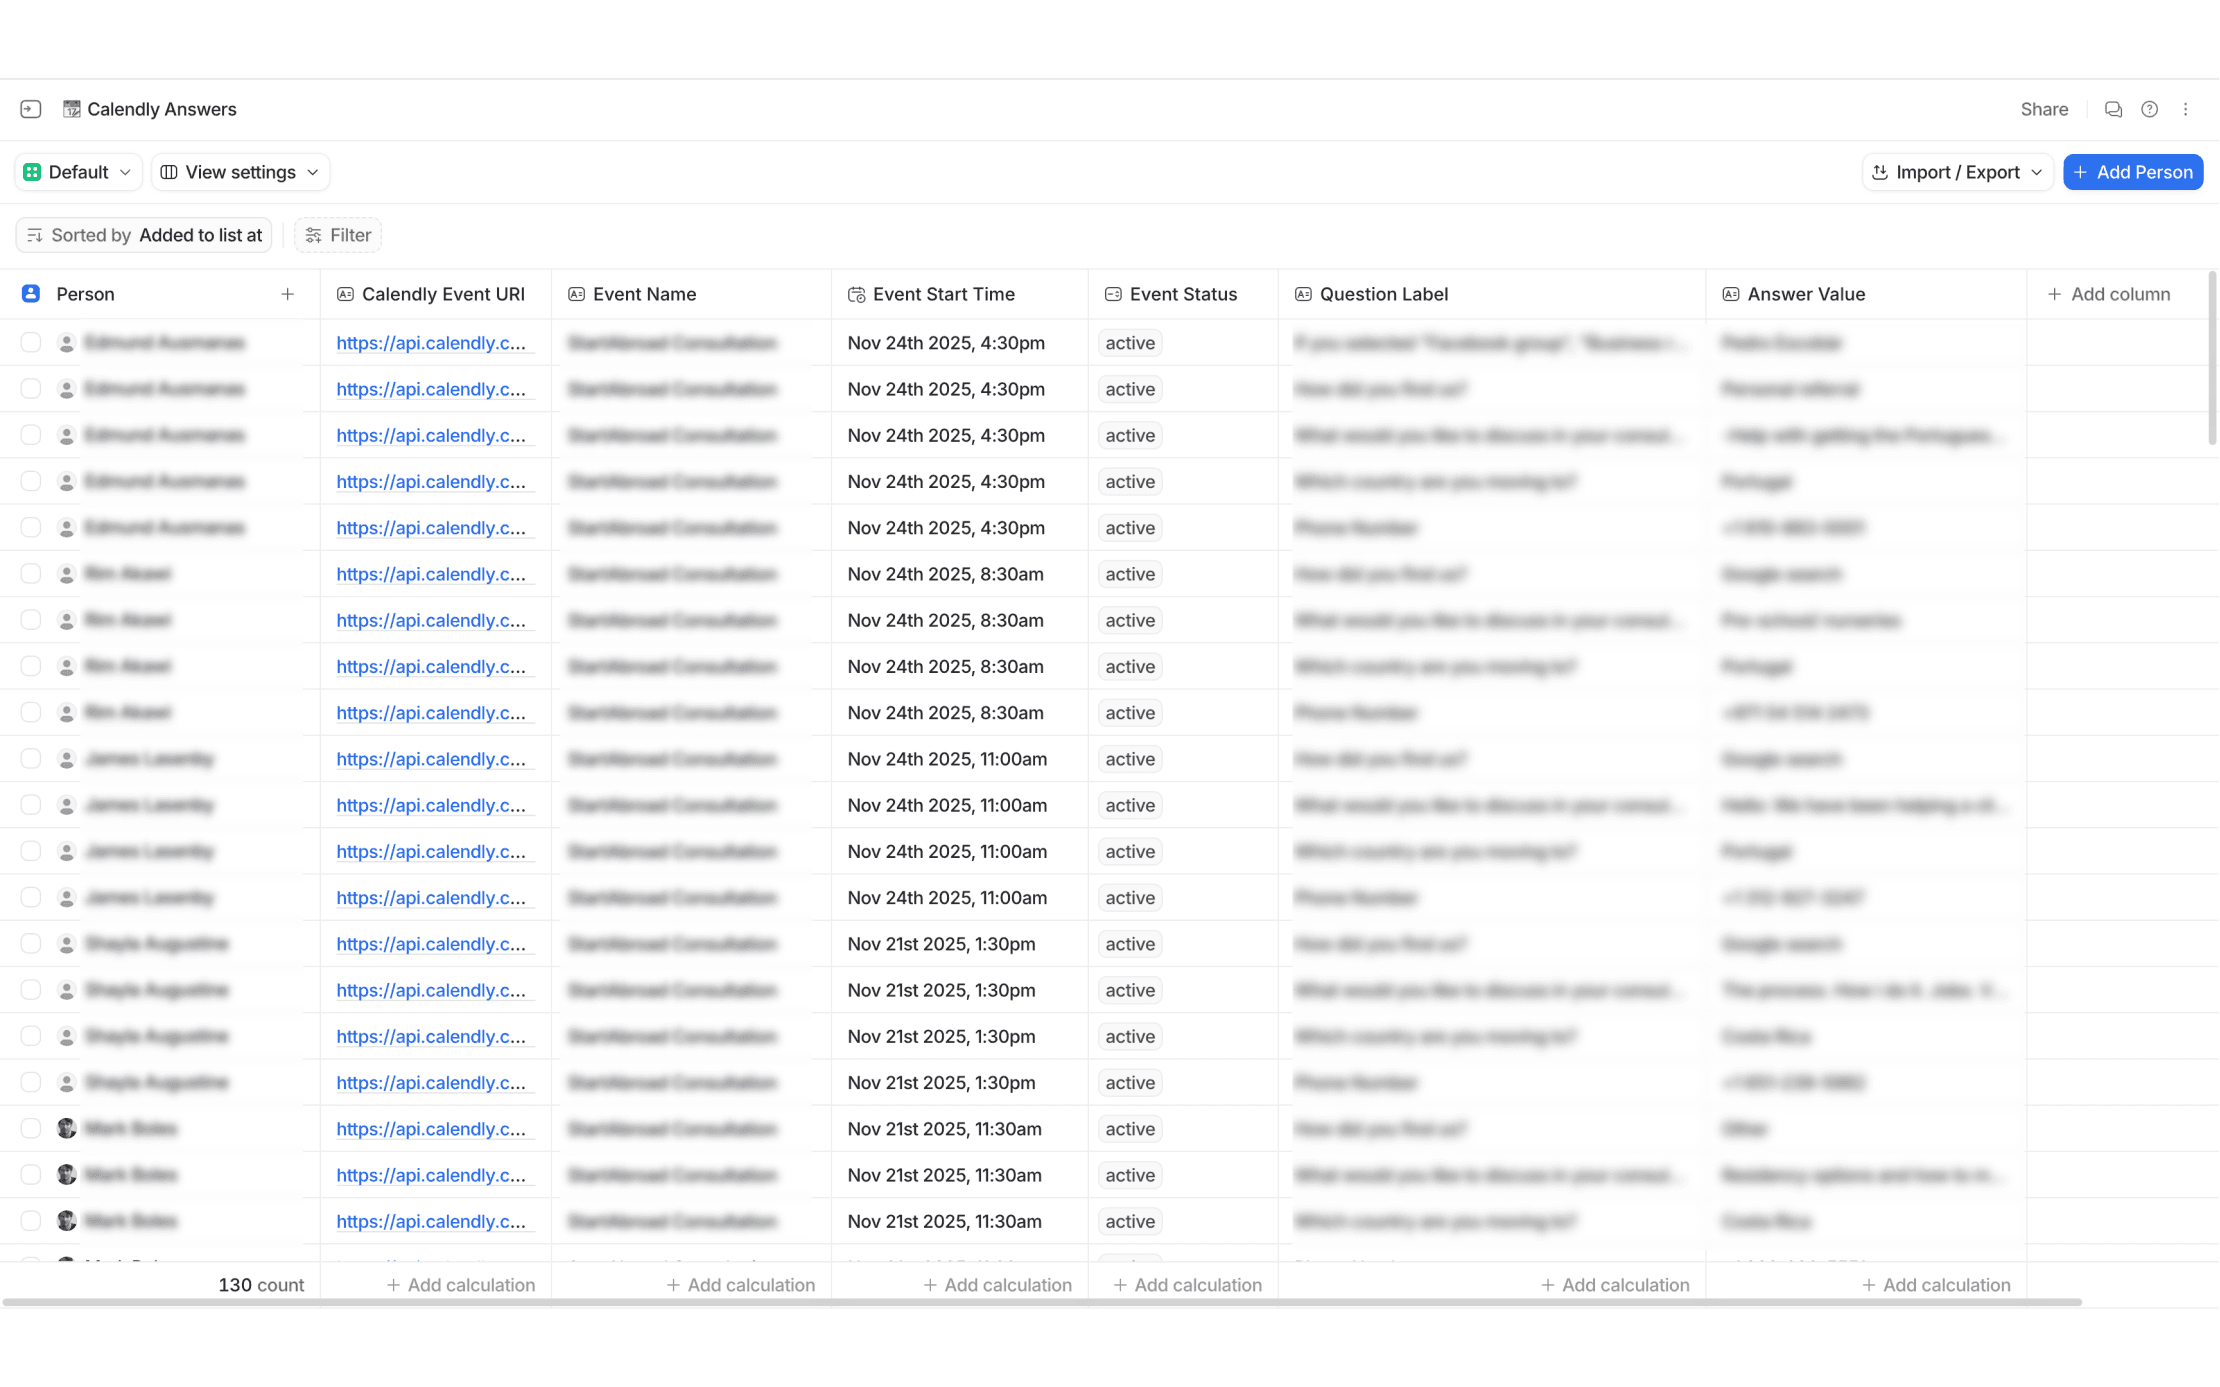This screenshot has height=1387, width=2220.
Task: Open the three-dot more options menu
Action: 2186,109
